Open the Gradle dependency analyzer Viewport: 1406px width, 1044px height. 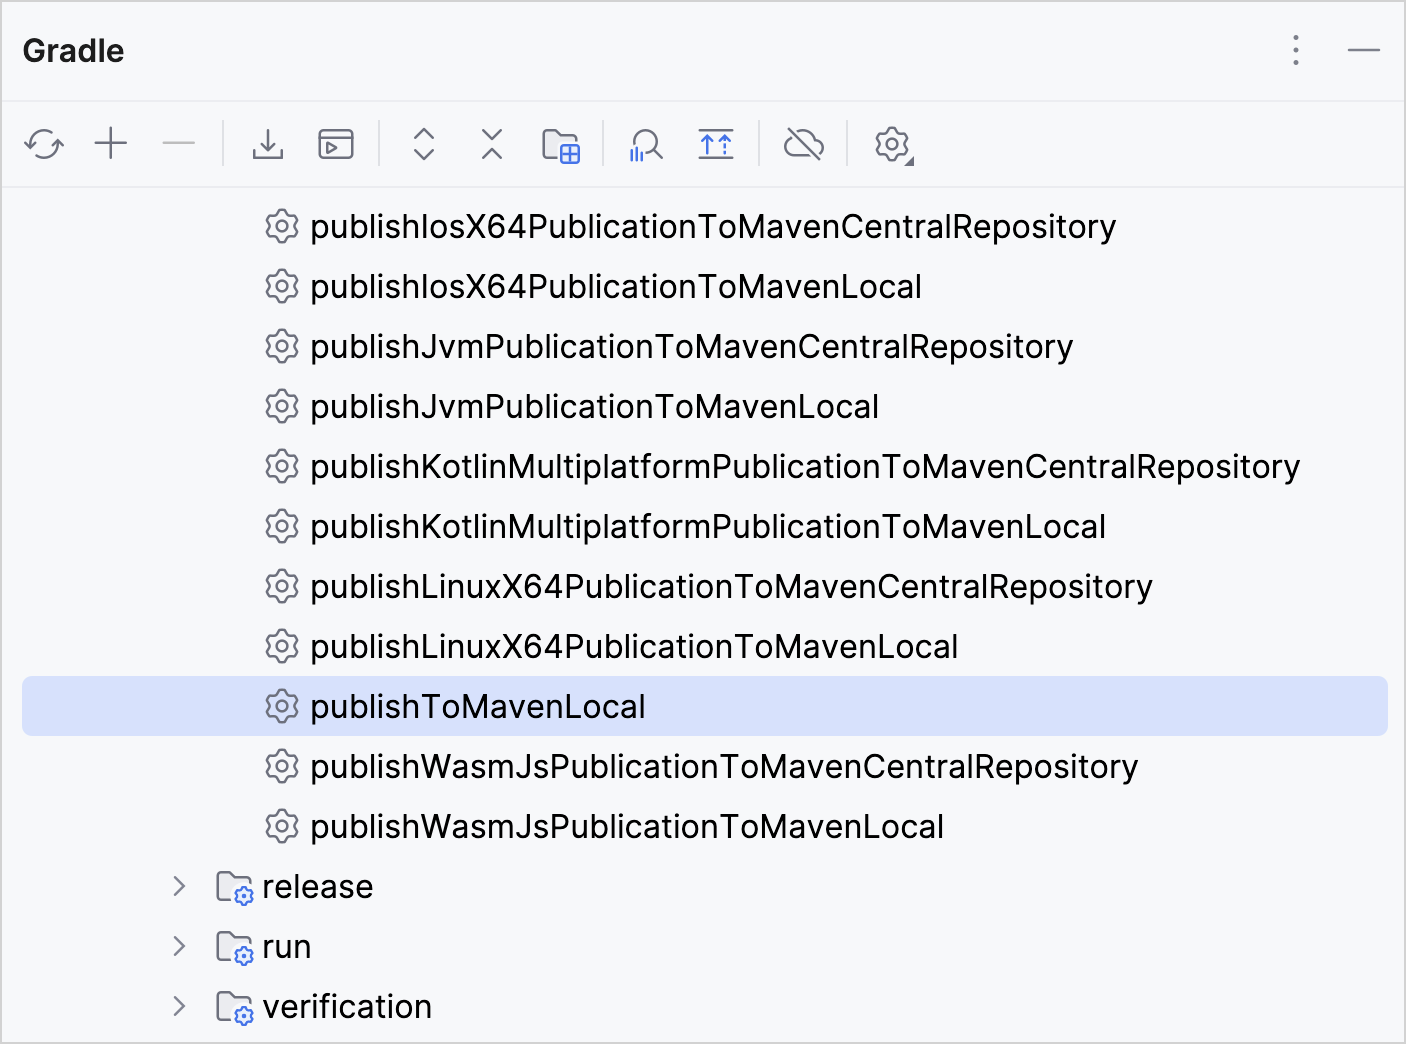coord(645,144)
